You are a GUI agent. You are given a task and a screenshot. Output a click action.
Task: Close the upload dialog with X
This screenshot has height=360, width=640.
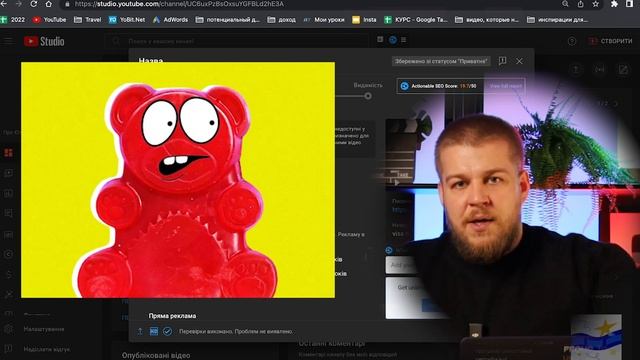(x=519, y=61)
